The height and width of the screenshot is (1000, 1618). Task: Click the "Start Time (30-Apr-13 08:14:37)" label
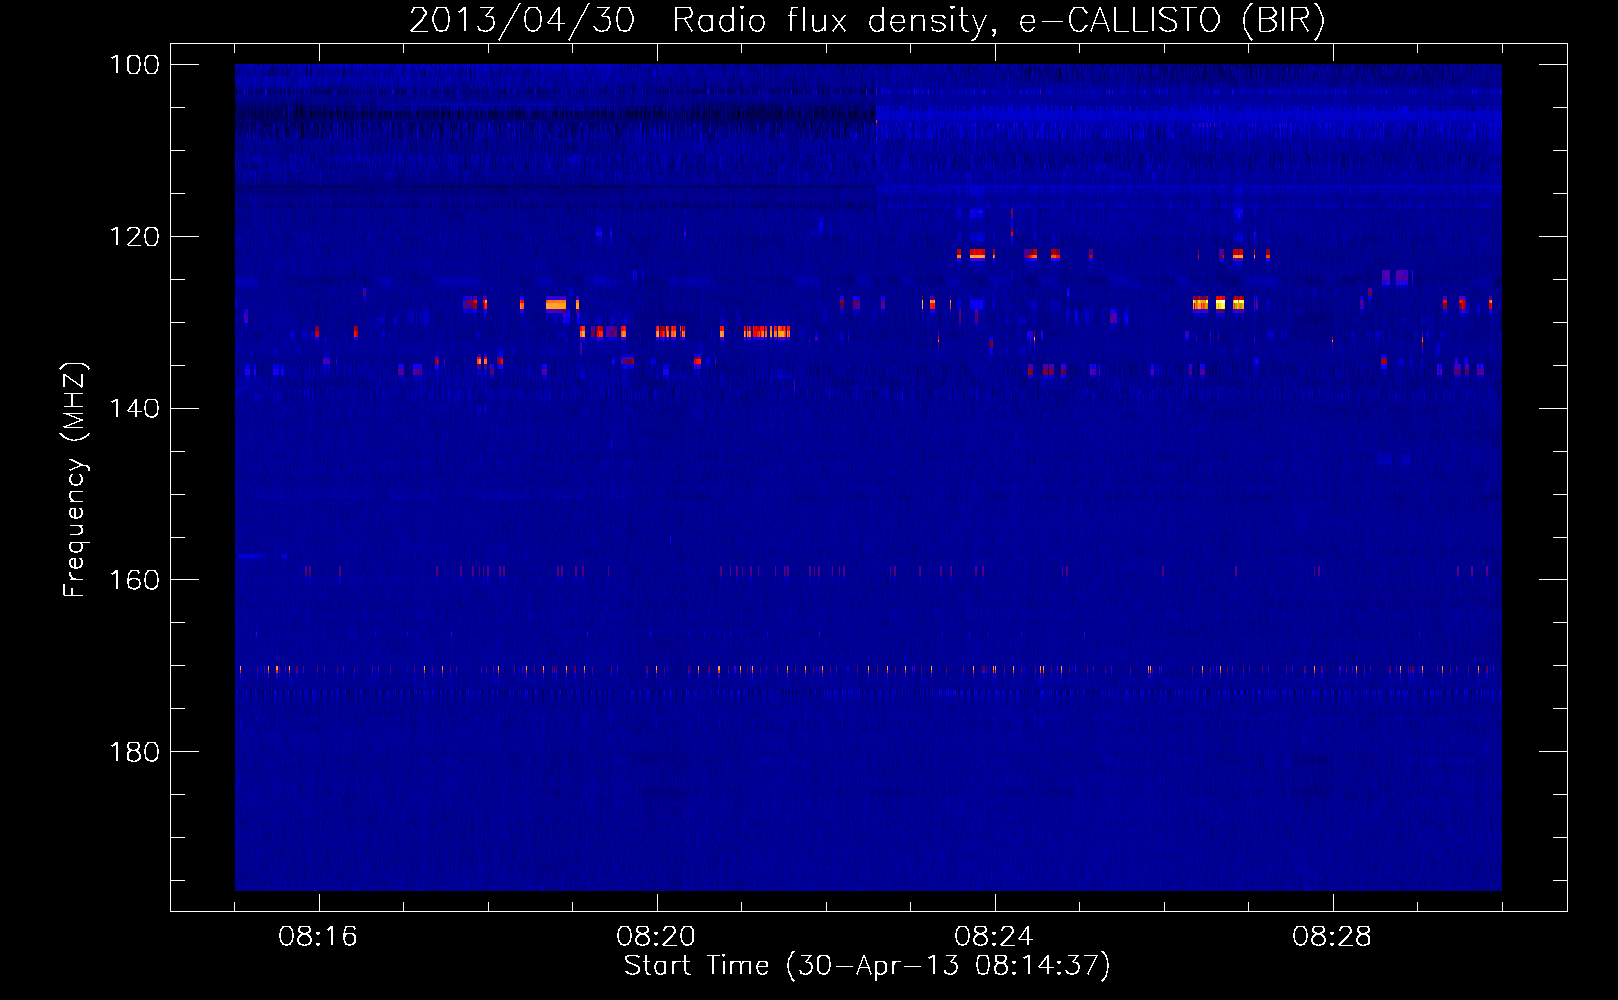(x=867, y=966)
